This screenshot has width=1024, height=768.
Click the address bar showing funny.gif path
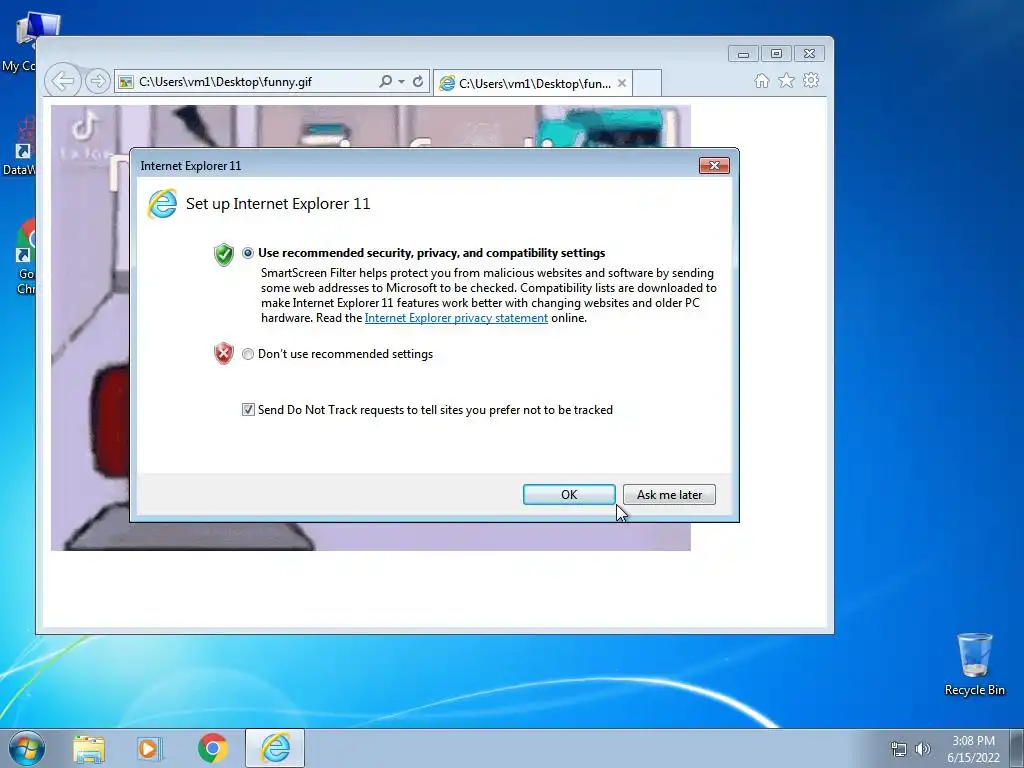[x=246, y=82]
